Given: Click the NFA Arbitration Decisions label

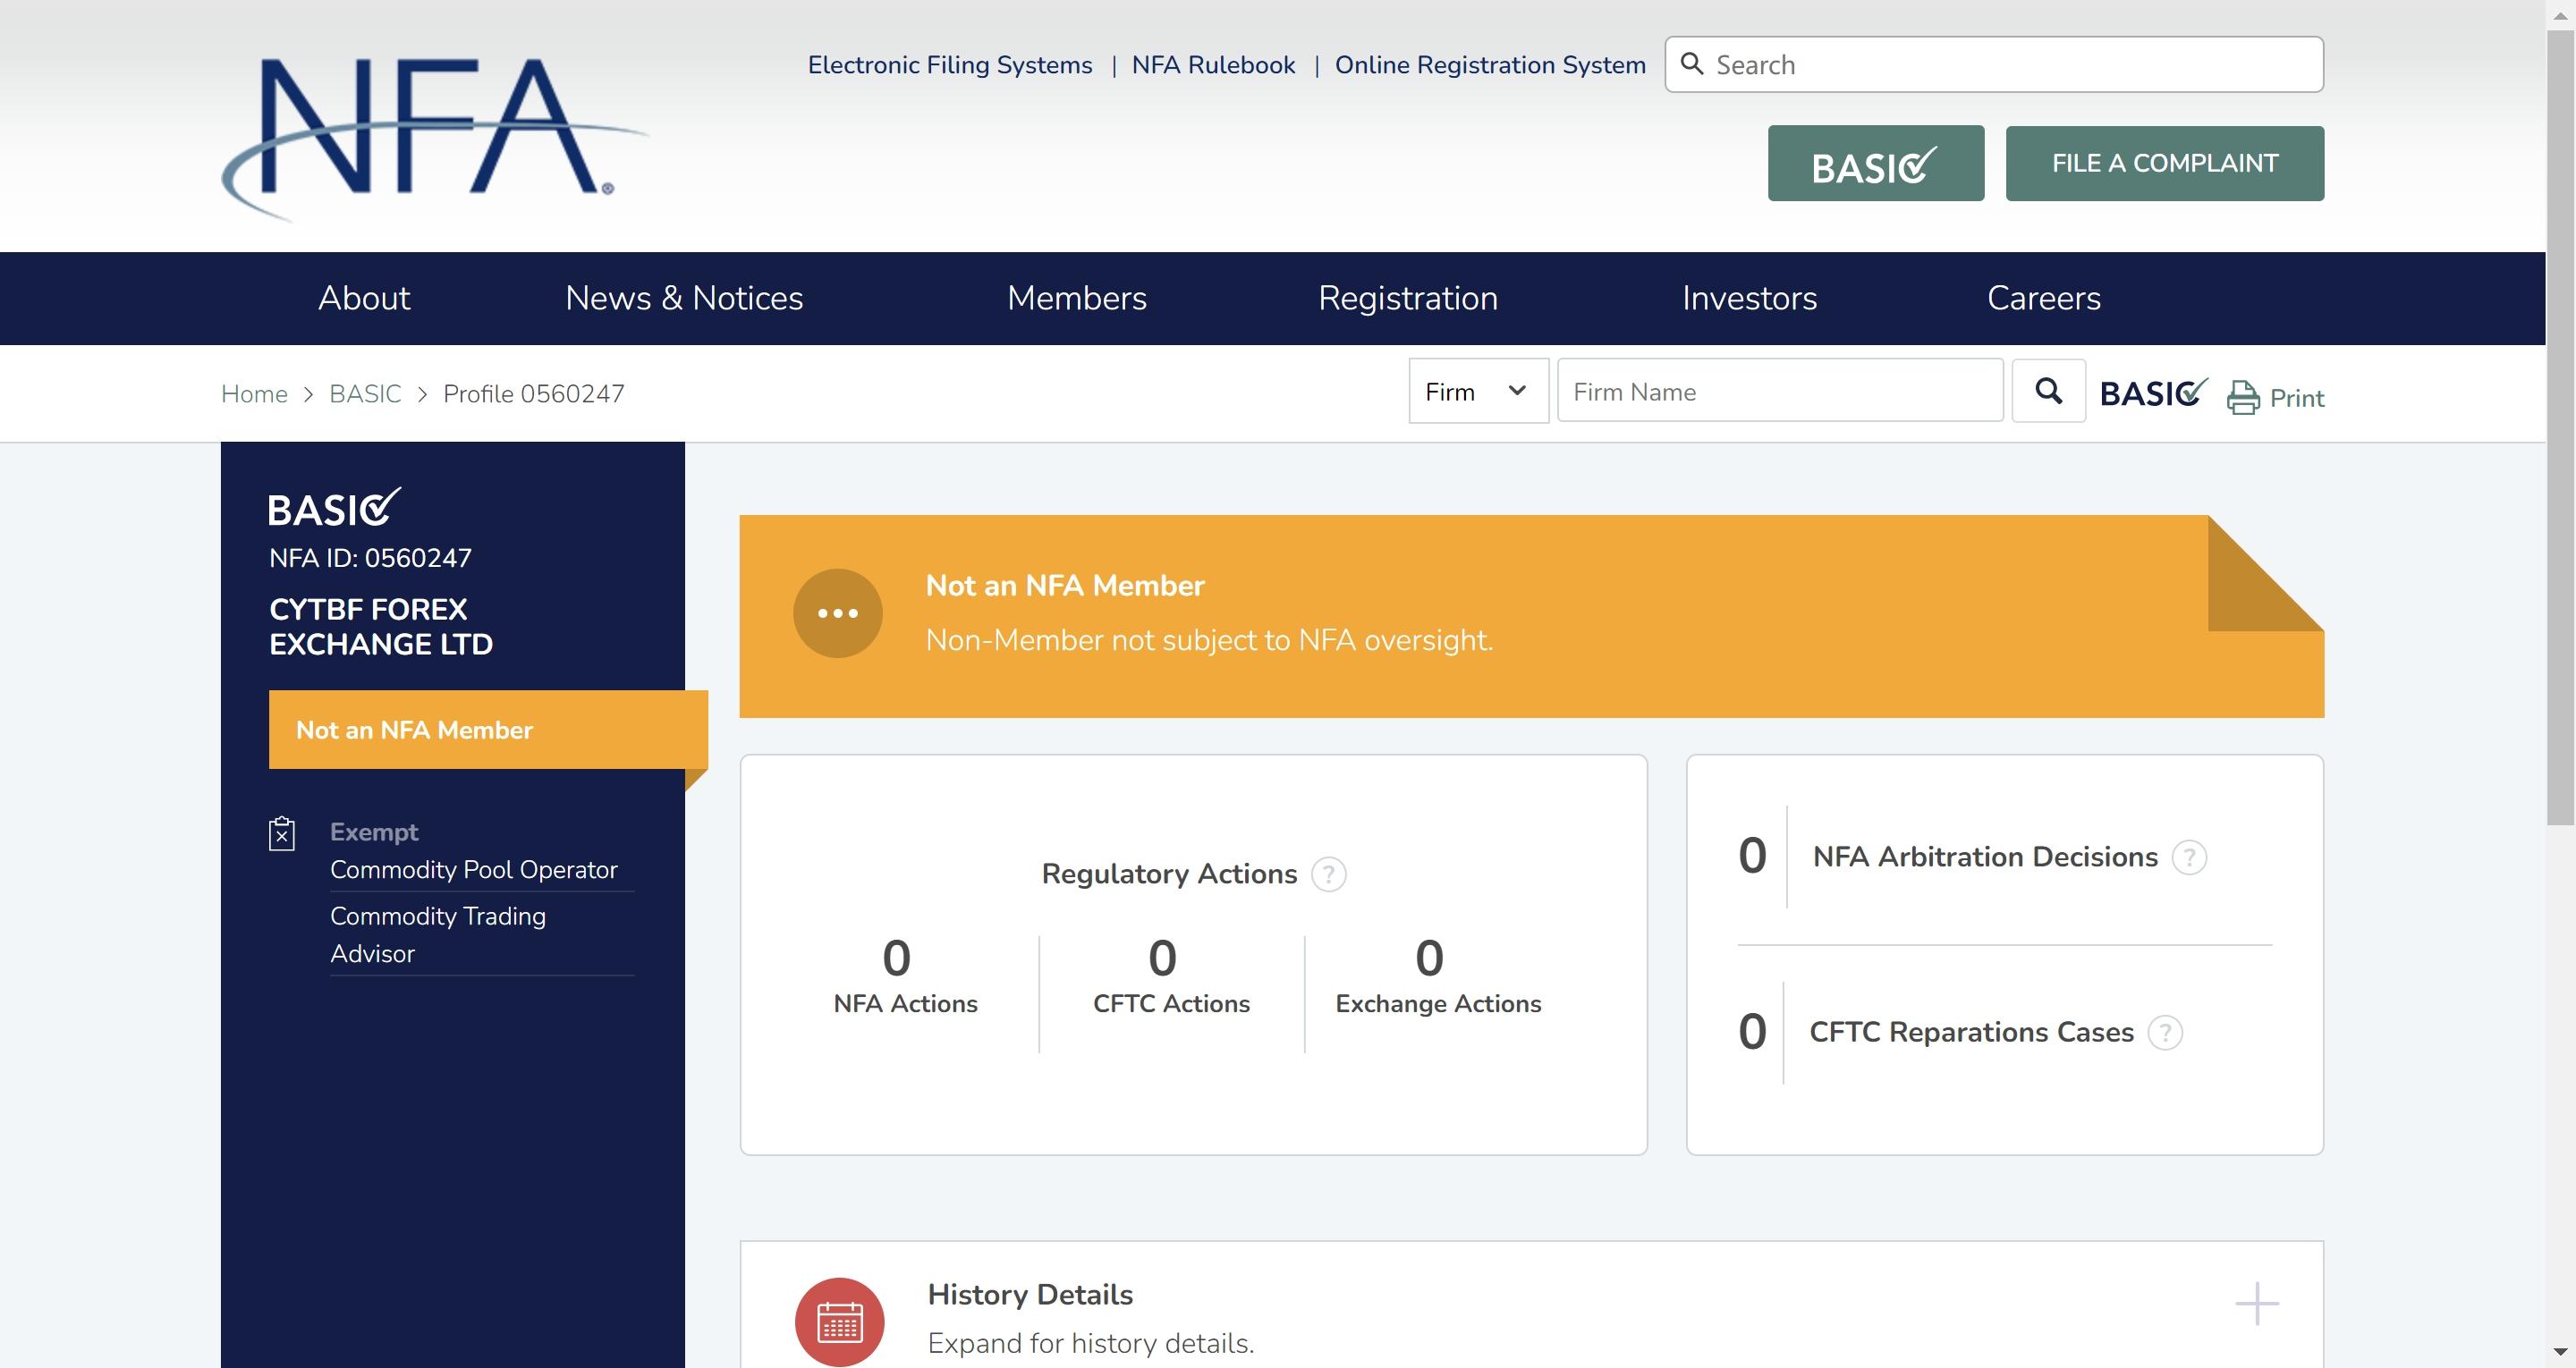Looking at the screenshot, I should 1985,857.
